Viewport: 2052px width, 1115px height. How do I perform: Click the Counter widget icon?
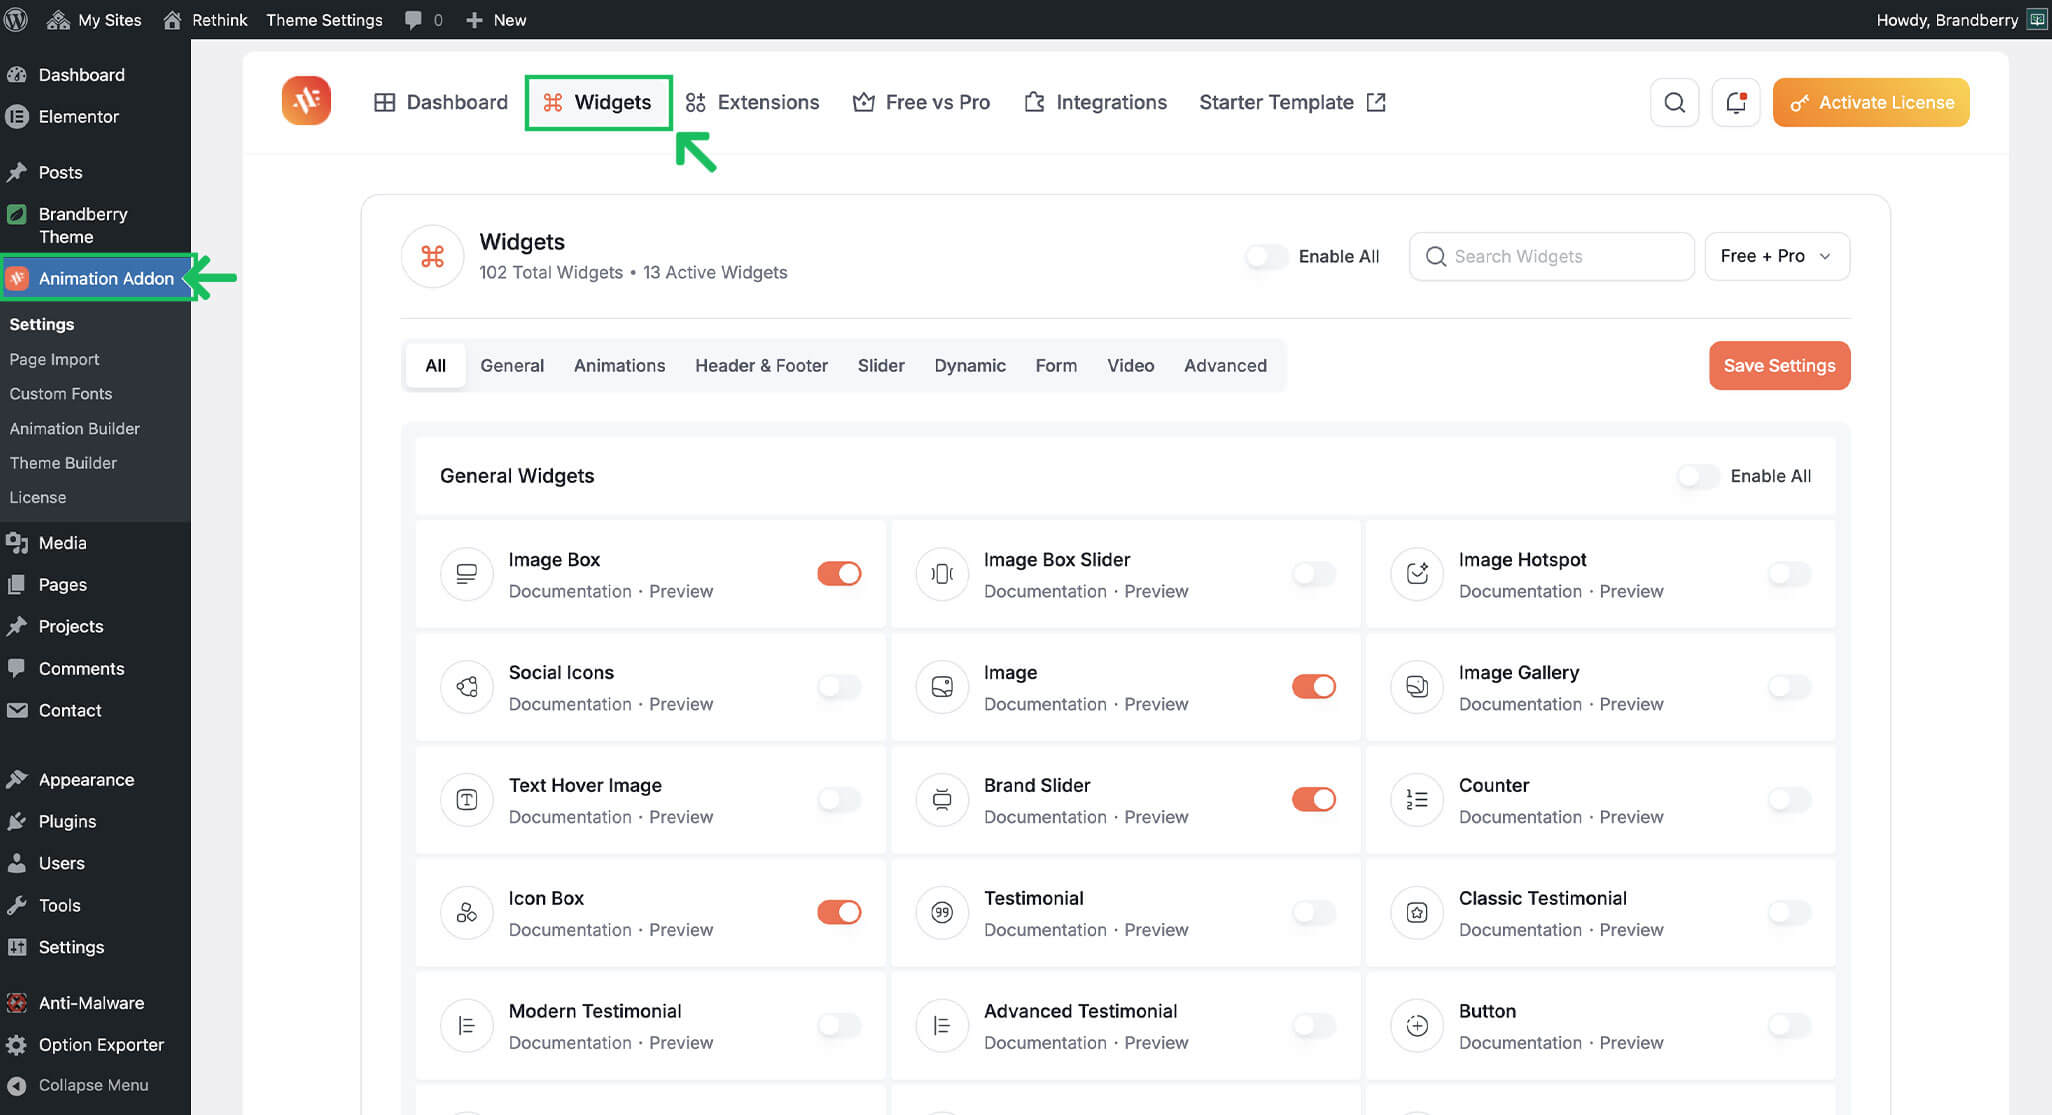(x=1417, y=799)
